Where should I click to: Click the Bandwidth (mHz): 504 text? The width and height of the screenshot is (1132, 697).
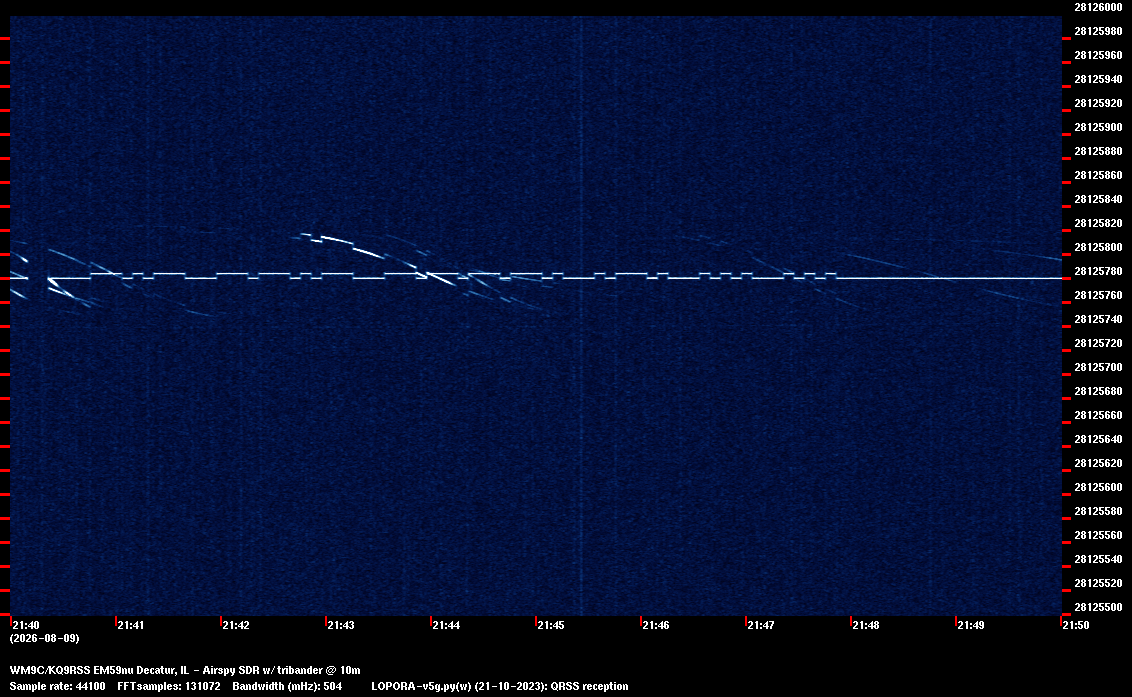tap(287, 686)
